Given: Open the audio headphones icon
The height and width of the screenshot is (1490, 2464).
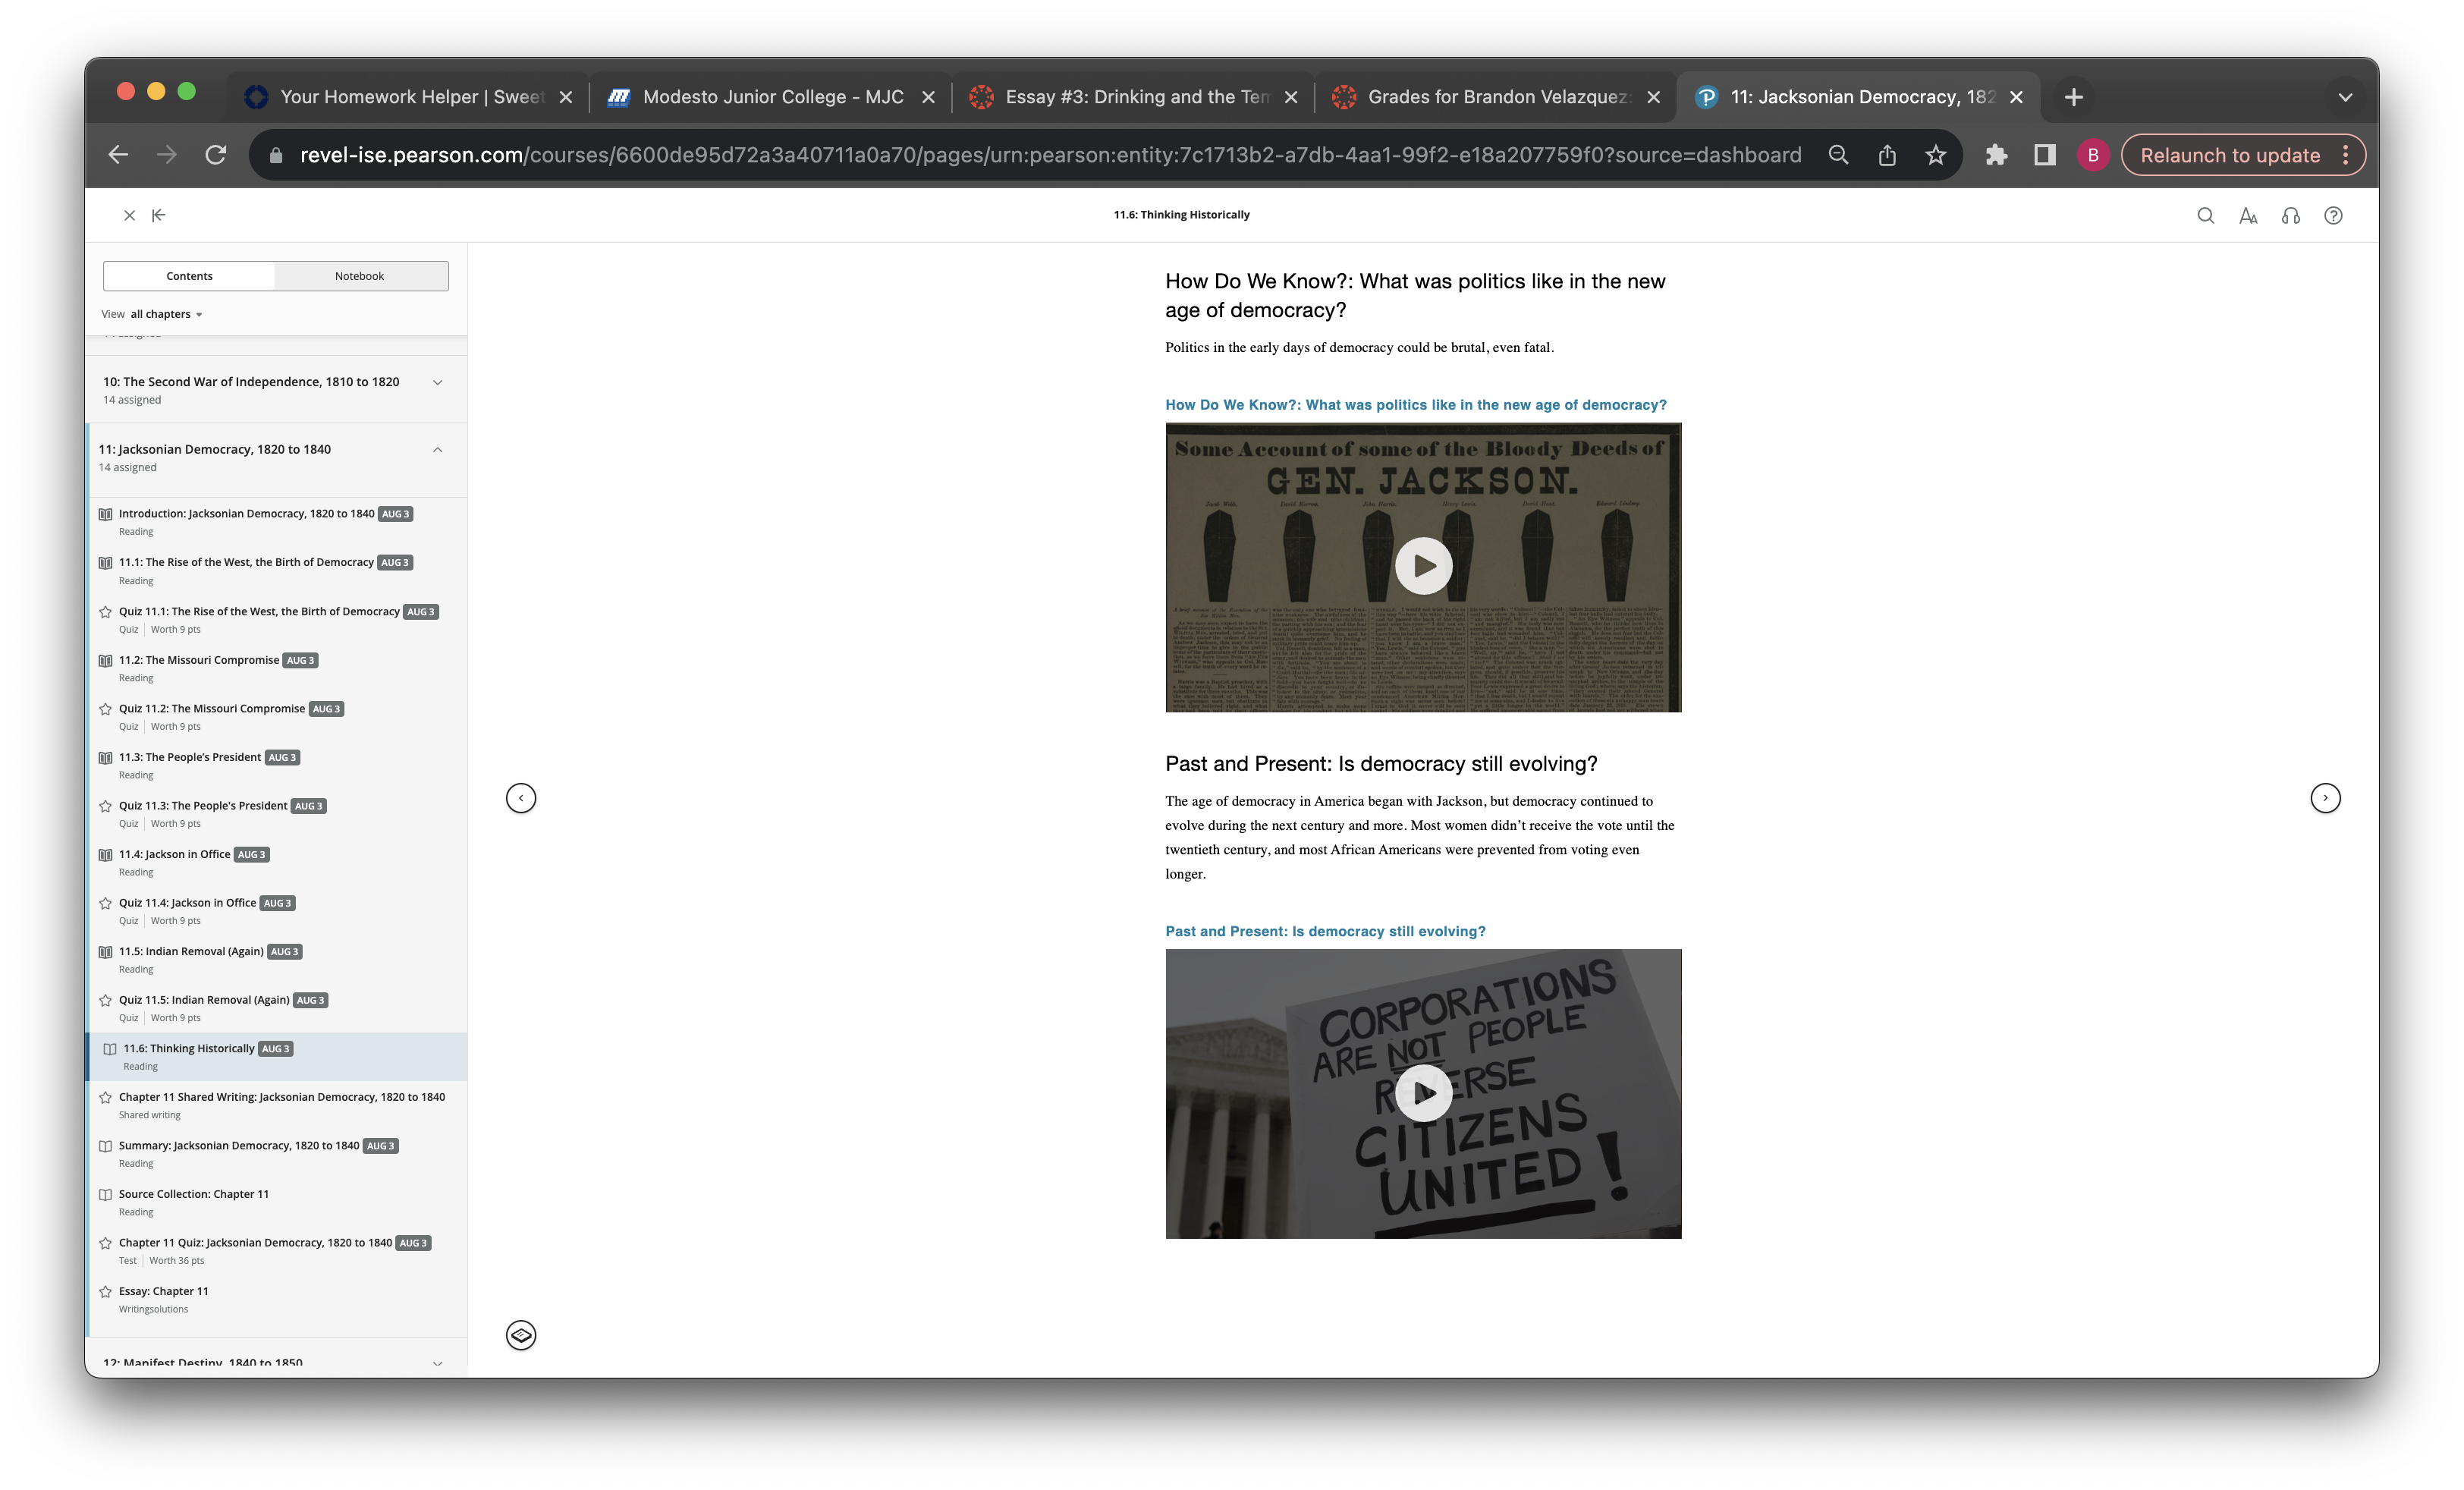Looking at the screenshot, I should click(2291, 215).
